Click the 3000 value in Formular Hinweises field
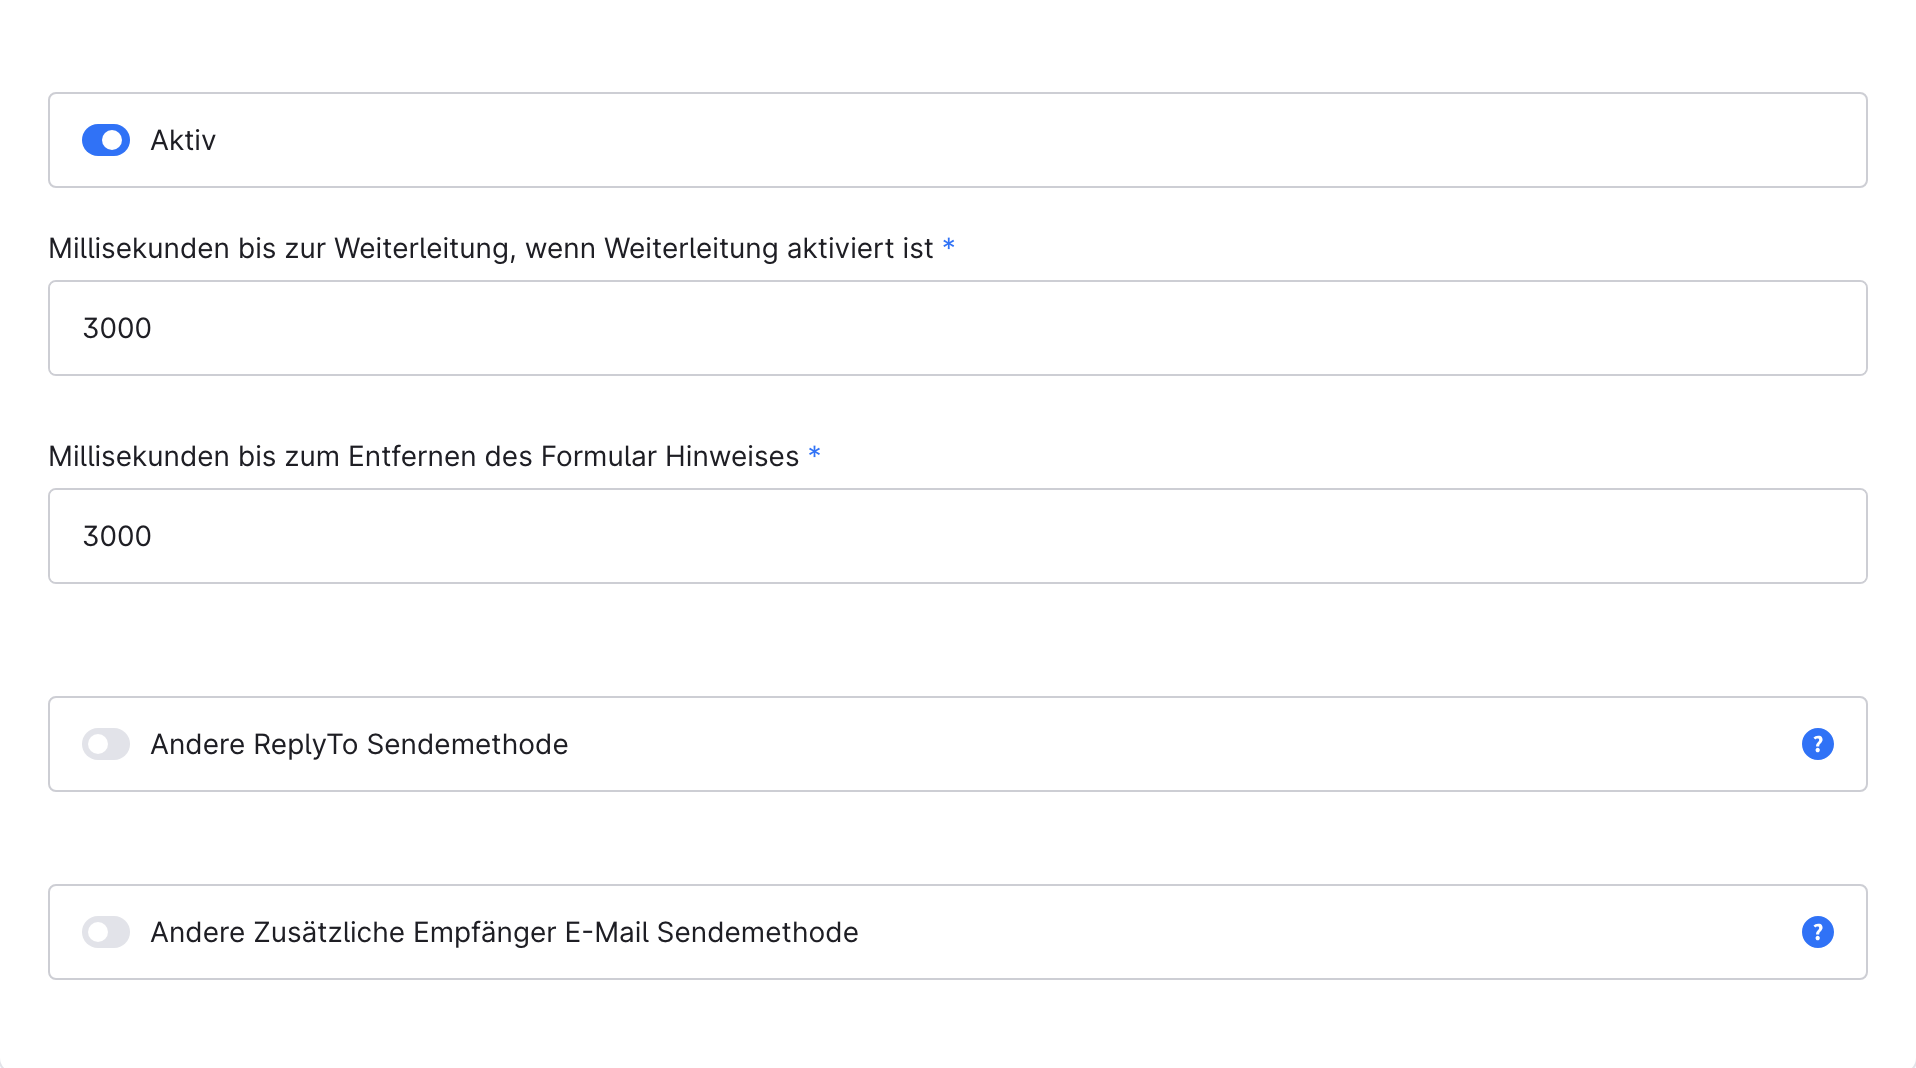Image resolution: width=1916 pixels, height=1068 pixels. [117, 536]
